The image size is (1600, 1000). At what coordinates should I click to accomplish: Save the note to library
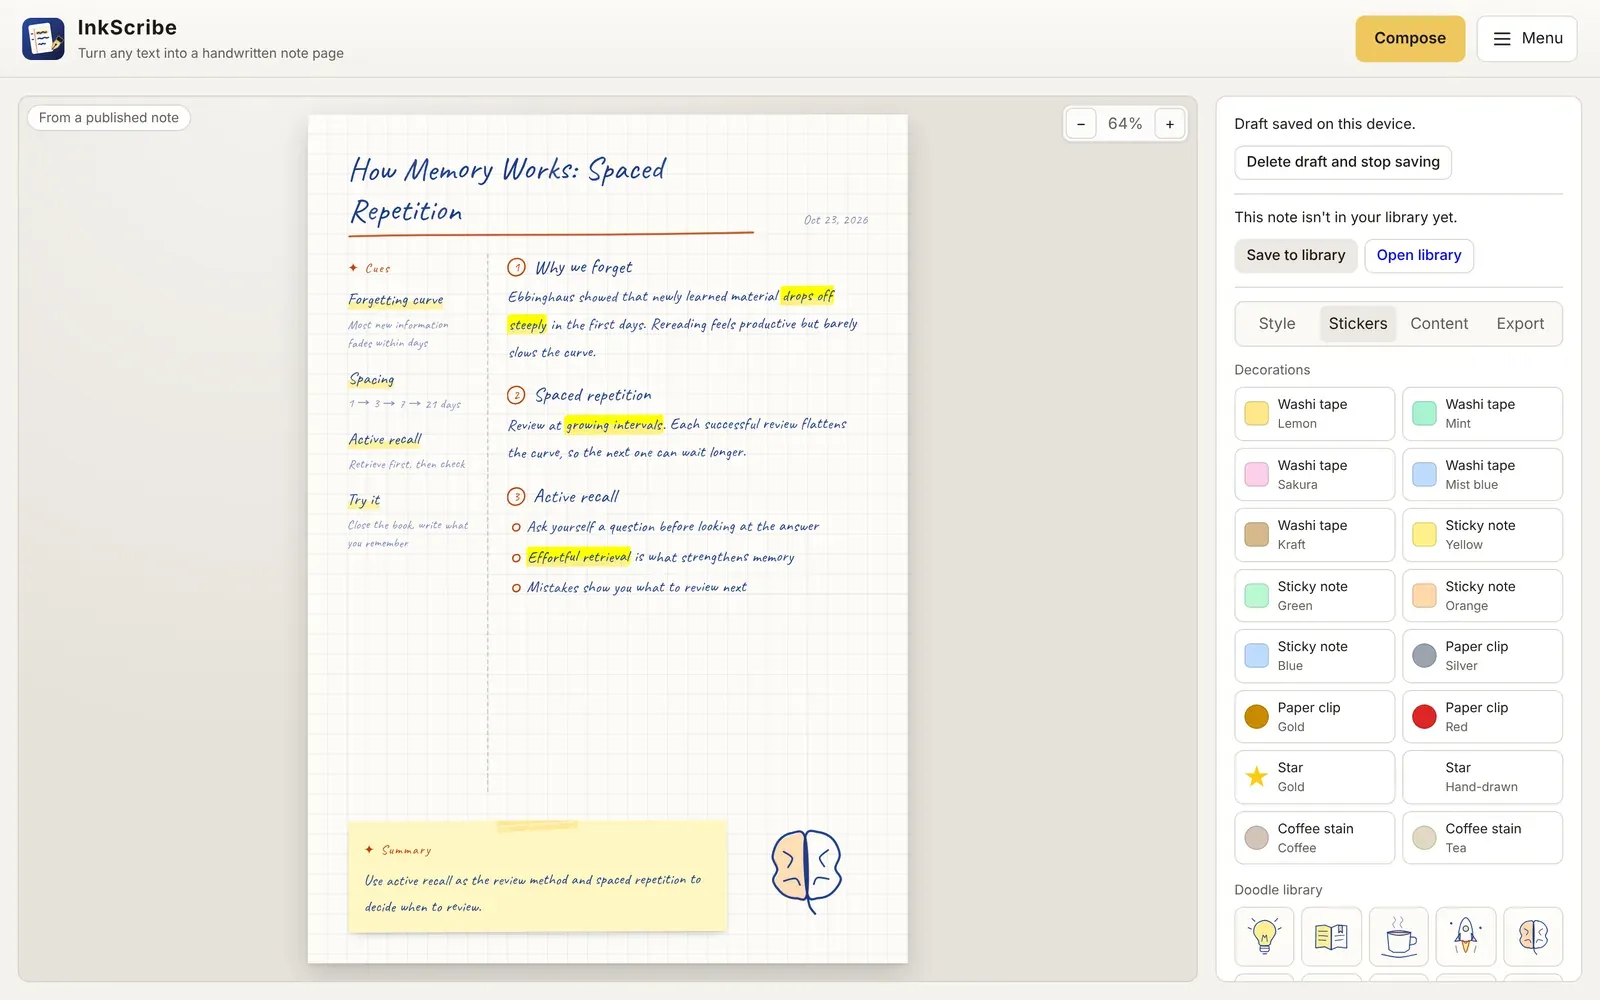pos(1296,255)
